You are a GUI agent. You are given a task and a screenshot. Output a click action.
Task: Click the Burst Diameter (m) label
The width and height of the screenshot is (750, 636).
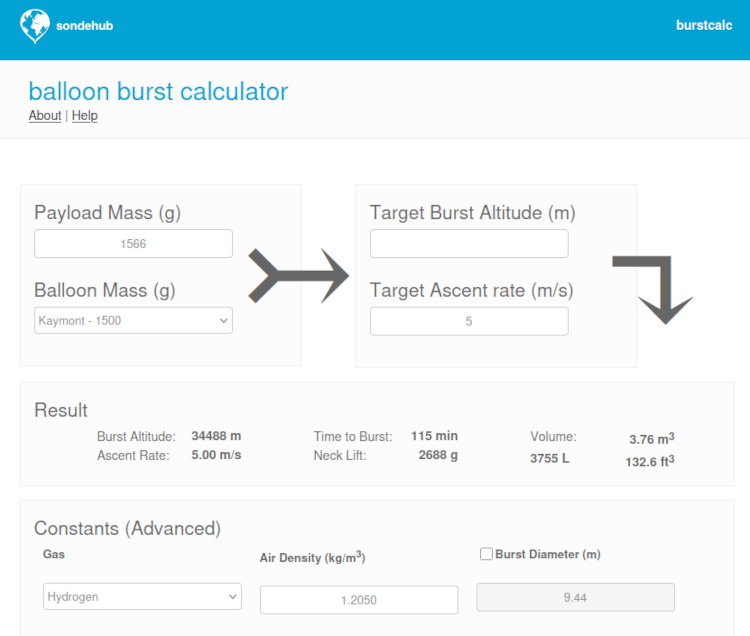pos(548,554)
